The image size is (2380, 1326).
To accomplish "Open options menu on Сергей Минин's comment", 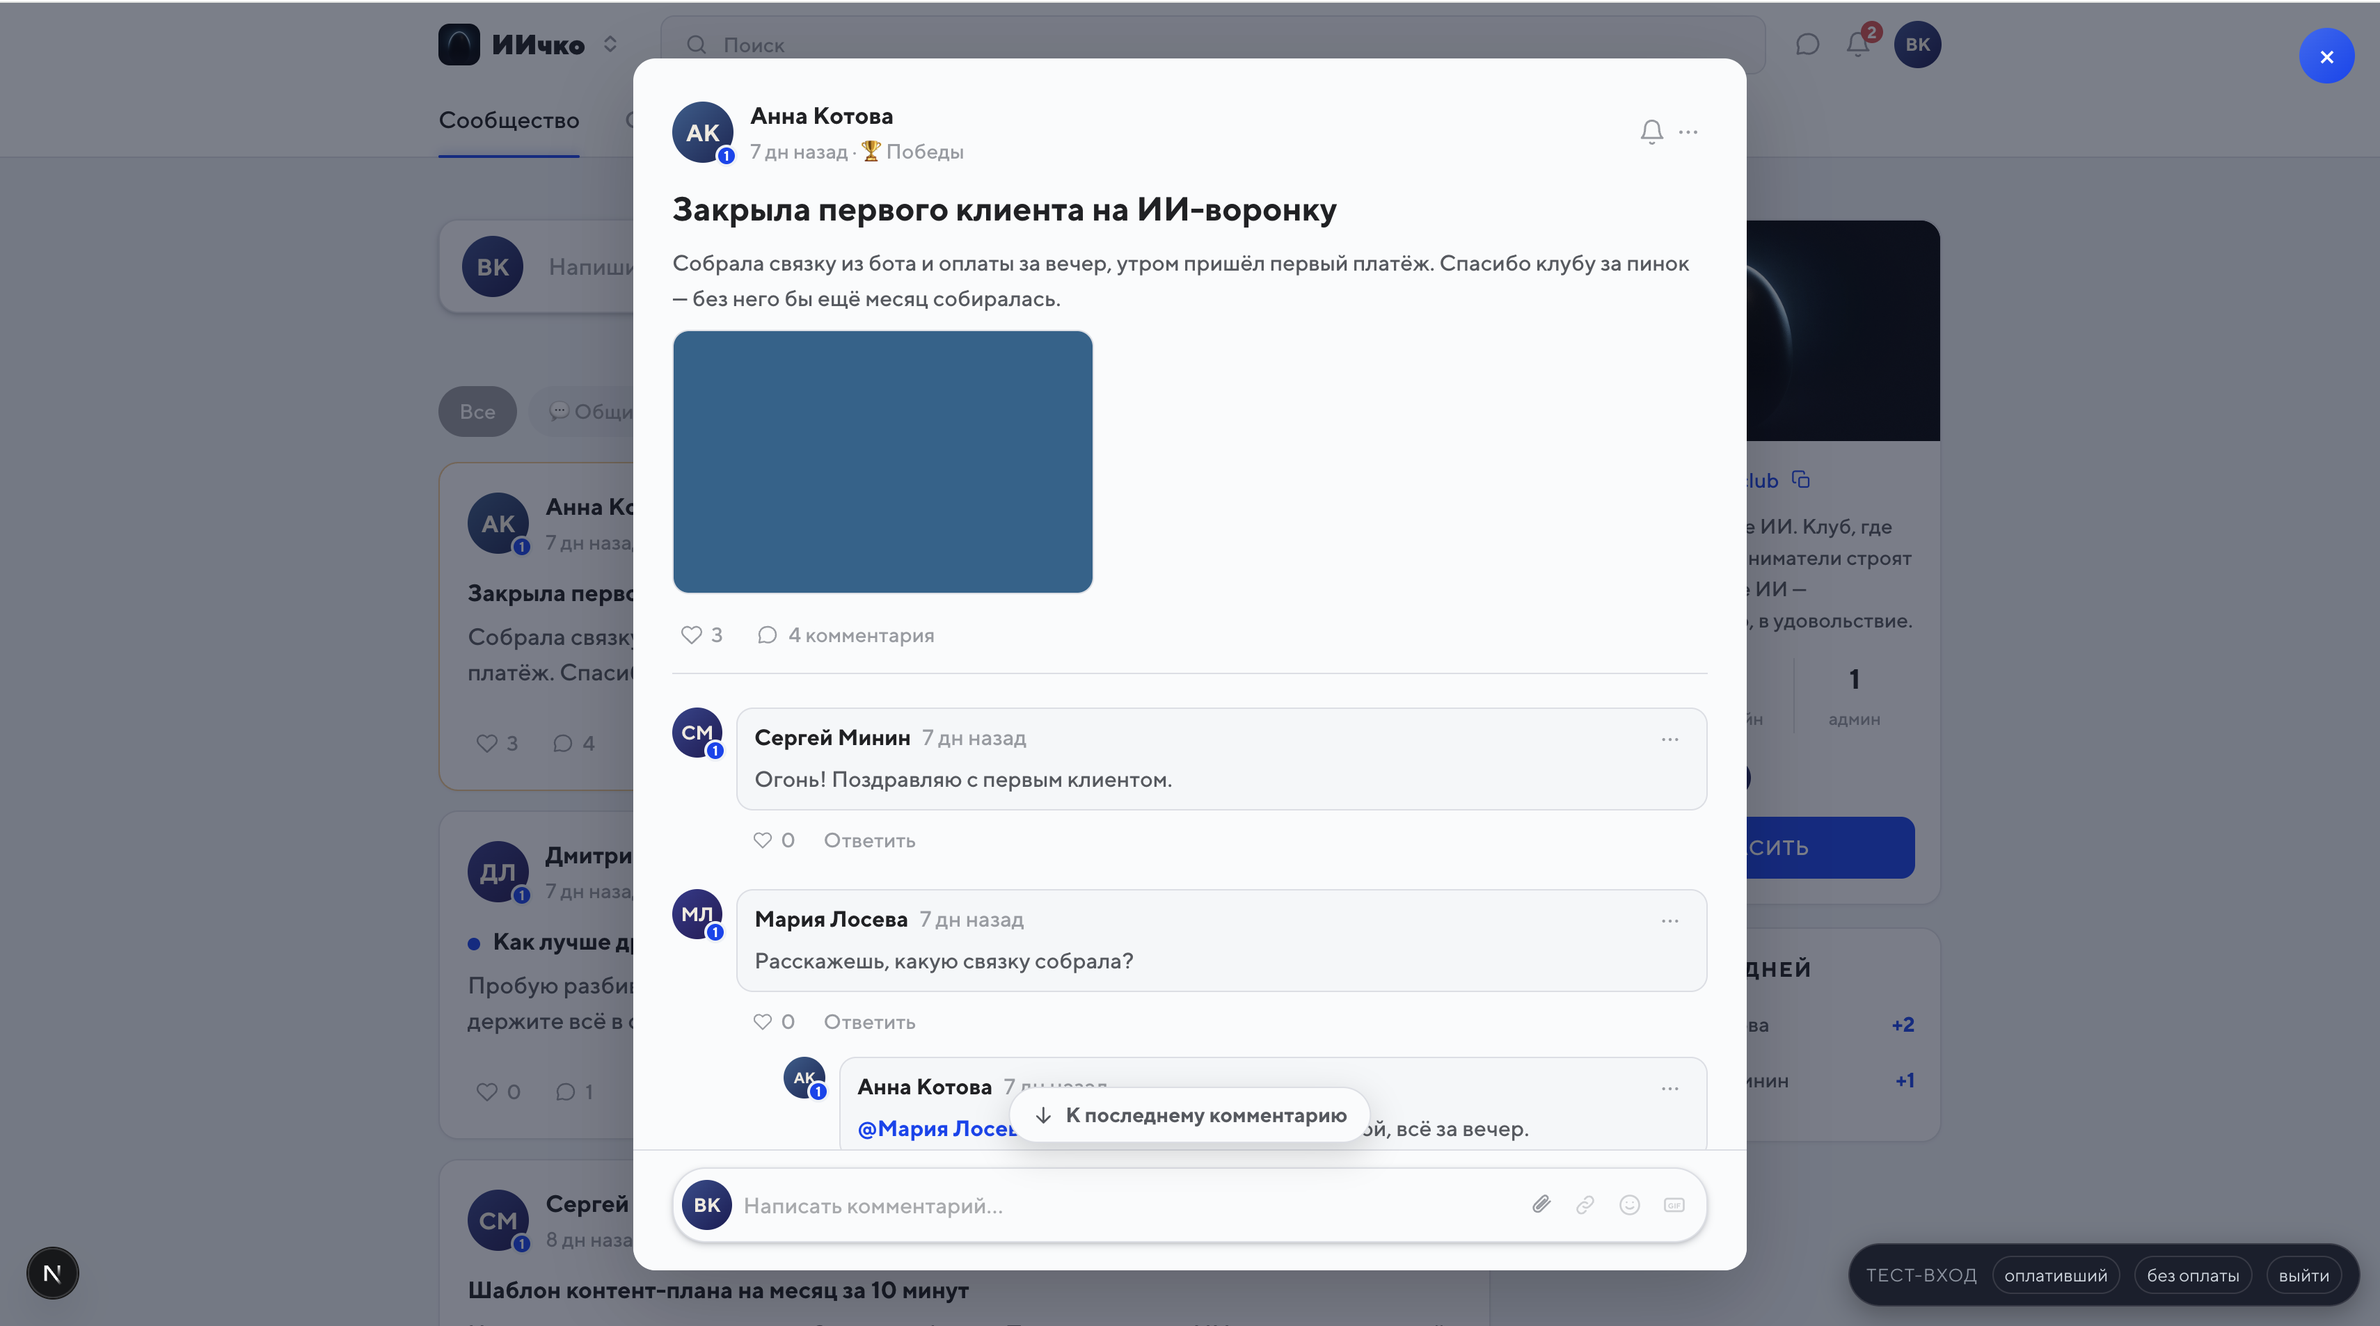I will pyautogui.click(x=1670, y=739).
